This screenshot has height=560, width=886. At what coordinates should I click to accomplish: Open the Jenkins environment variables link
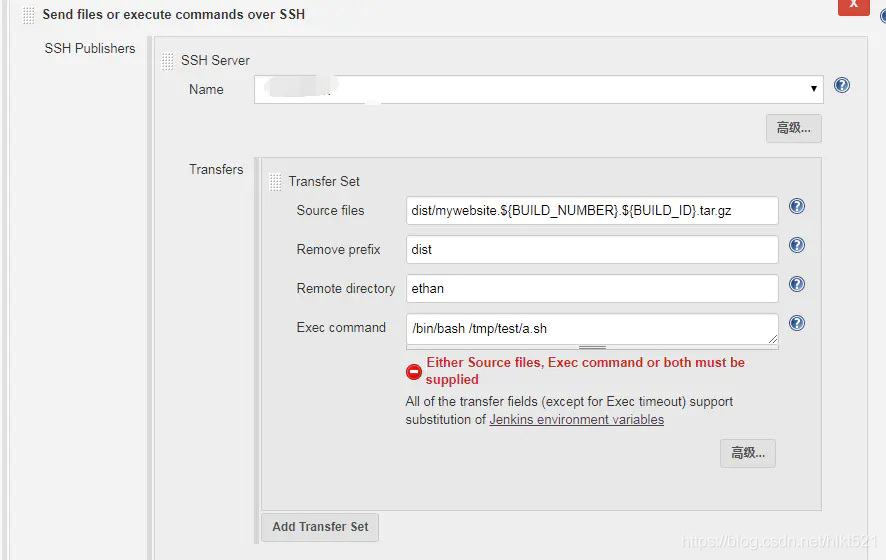coord(576,420)
